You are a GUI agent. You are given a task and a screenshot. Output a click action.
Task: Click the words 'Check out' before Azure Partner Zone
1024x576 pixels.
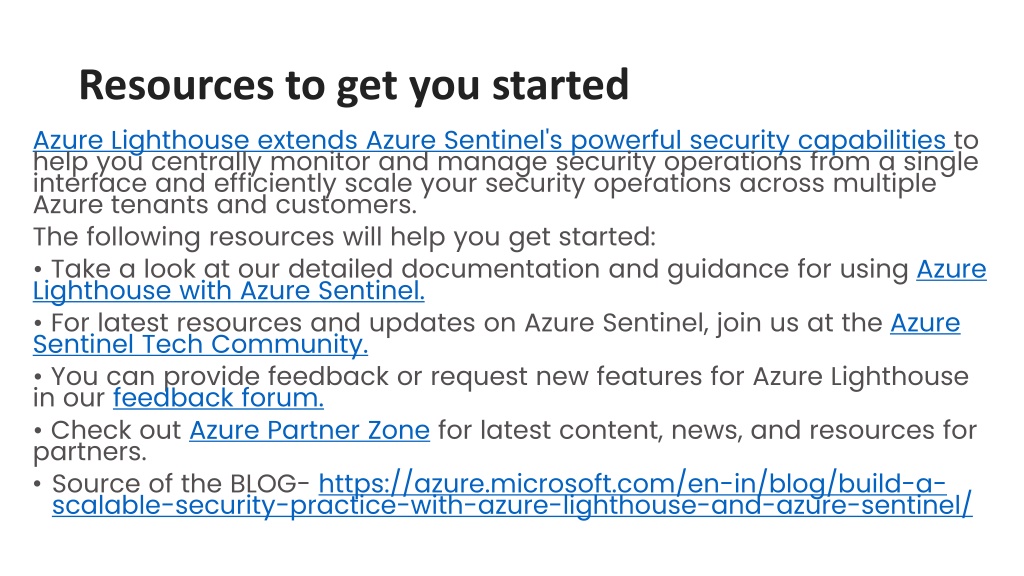pyautogui.click(x=116, y=430)
